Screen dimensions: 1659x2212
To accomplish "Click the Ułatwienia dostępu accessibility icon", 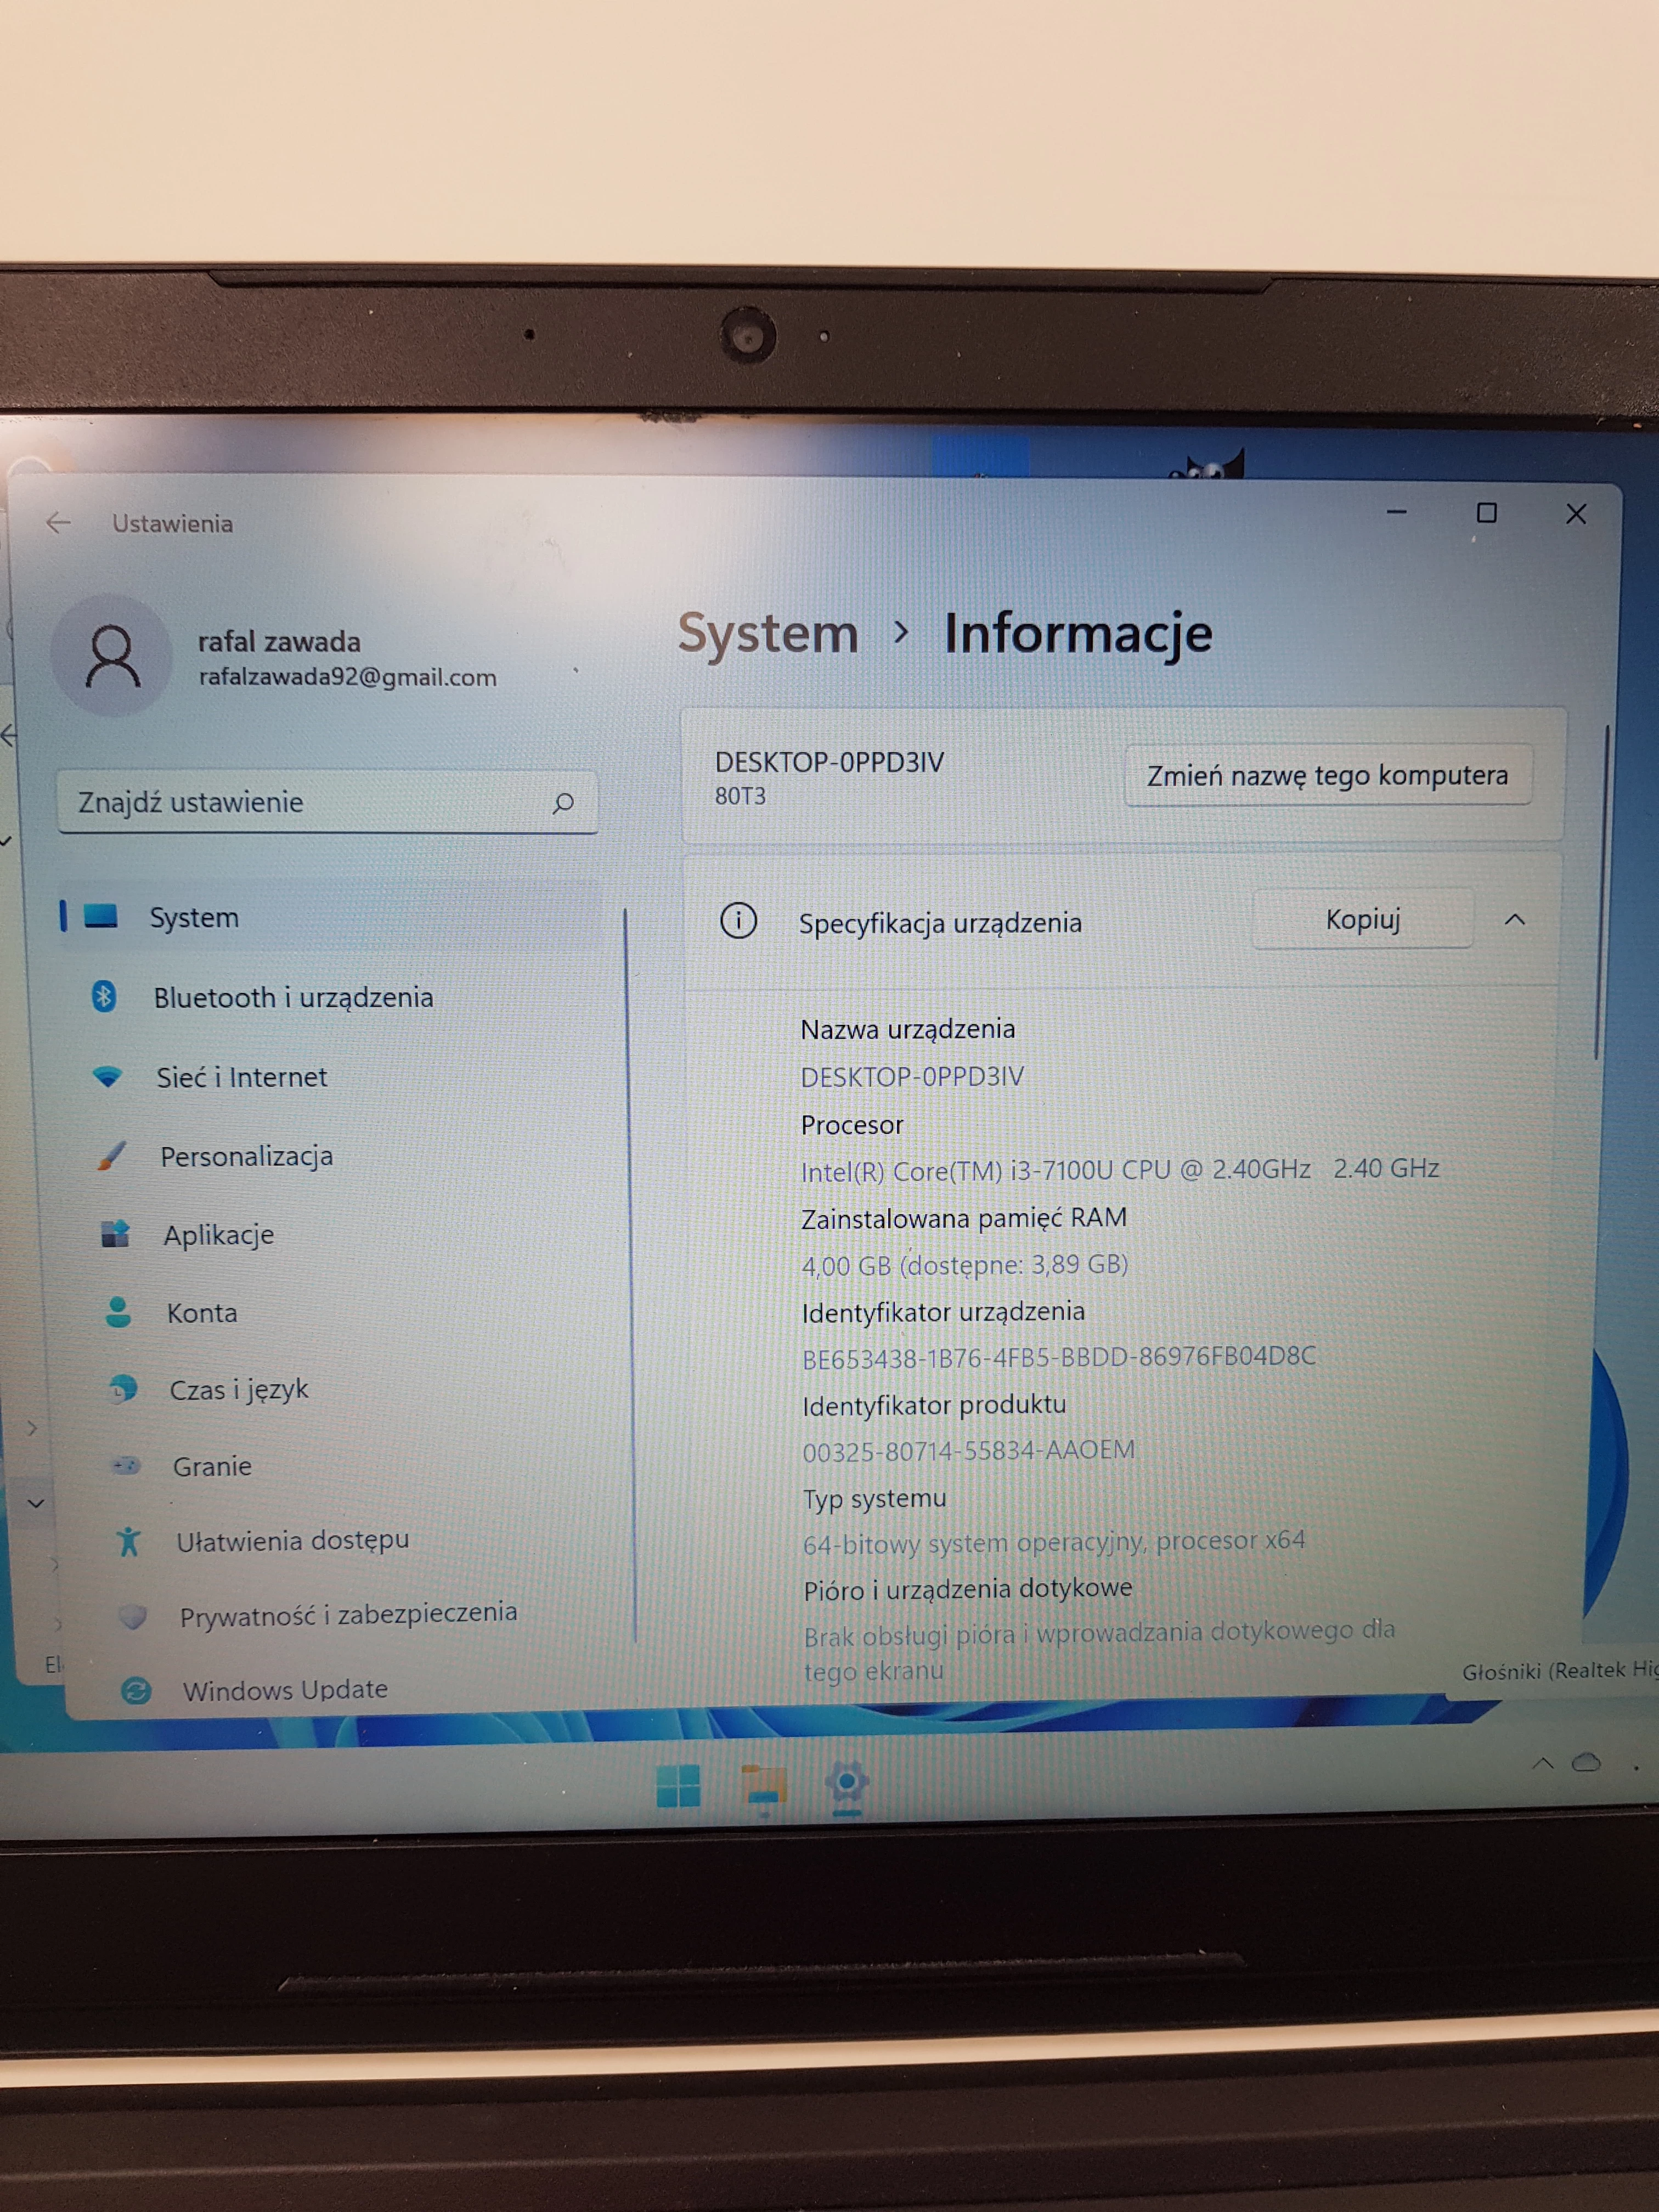I will tap(128, 1541).
